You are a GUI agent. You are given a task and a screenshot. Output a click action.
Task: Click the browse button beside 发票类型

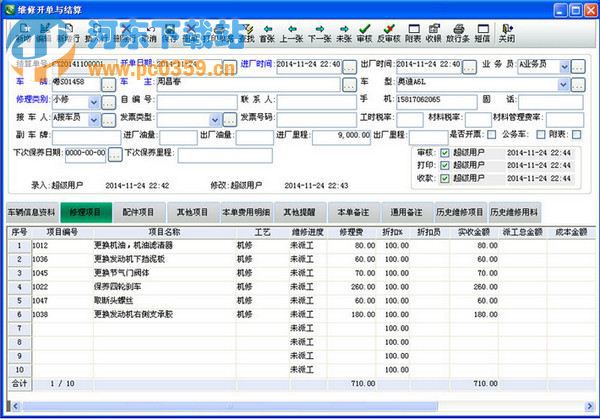[229, 120]
